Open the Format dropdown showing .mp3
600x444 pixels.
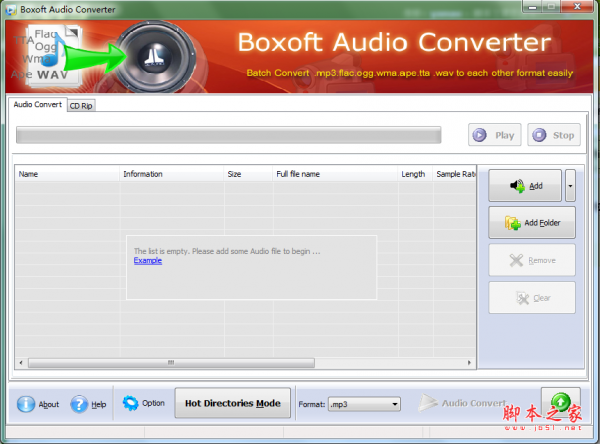point(364,404)
